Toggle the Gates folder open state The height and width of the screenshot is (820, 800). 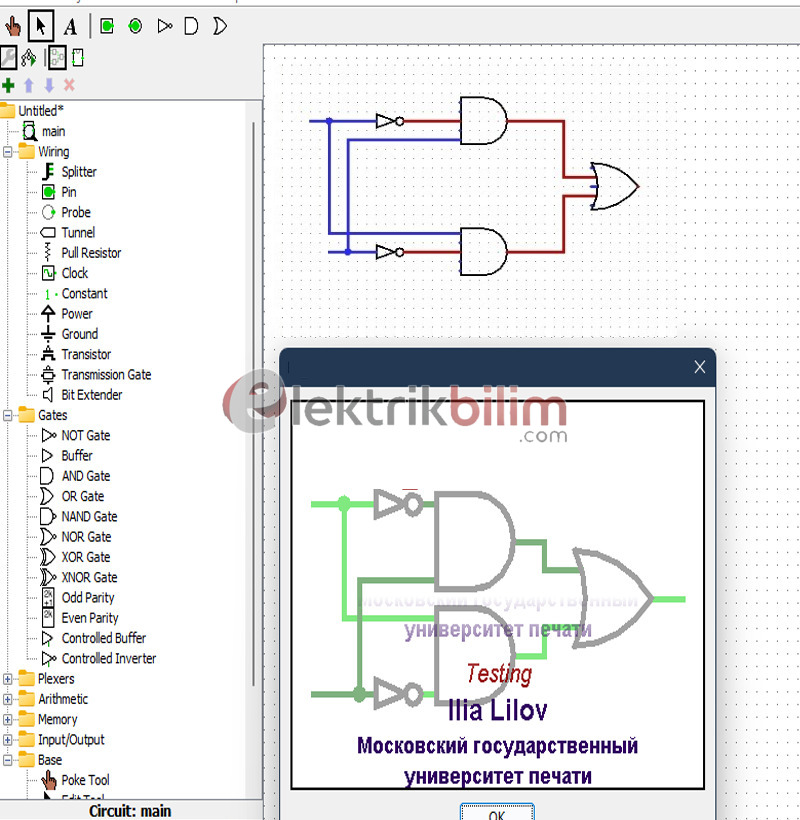8,415
